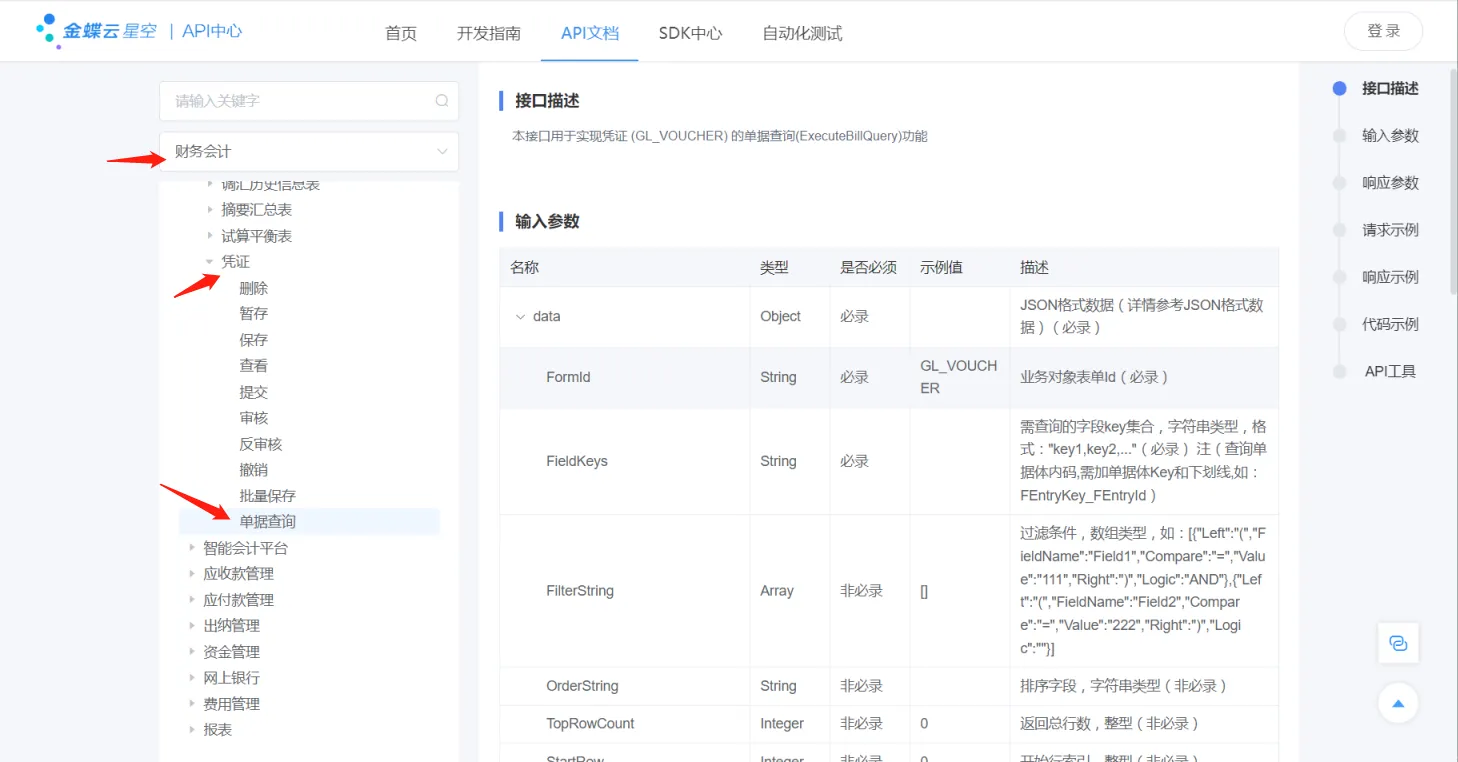Expand the 试算平衡表 node
Screen dimensions: 1458x762
pyautogui.click(x=210, y=236)
